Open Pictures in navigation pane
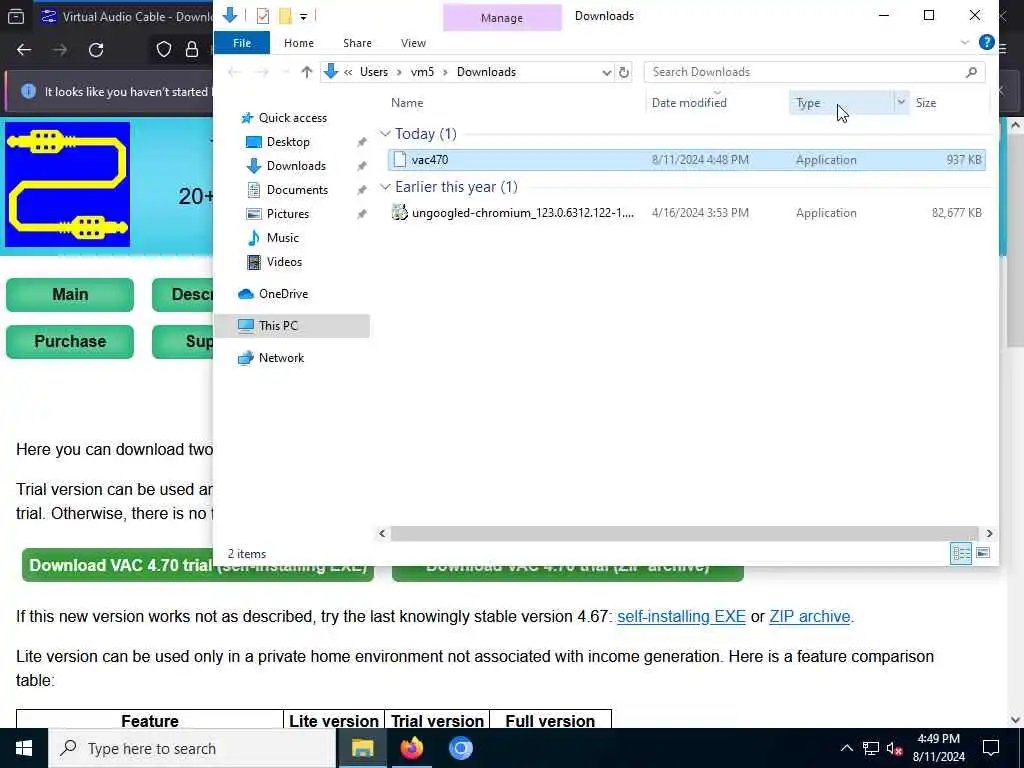The width and height of the screenshot is (1024, 768). pyautogui.click(x=287, y=214)
